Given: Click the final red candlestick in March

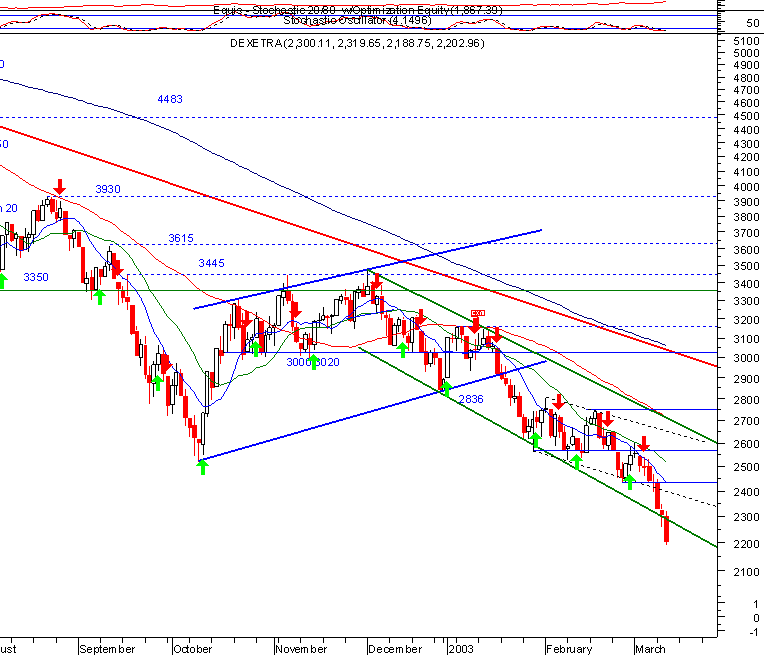Looking at the screenshot, I should coord(666,529).
